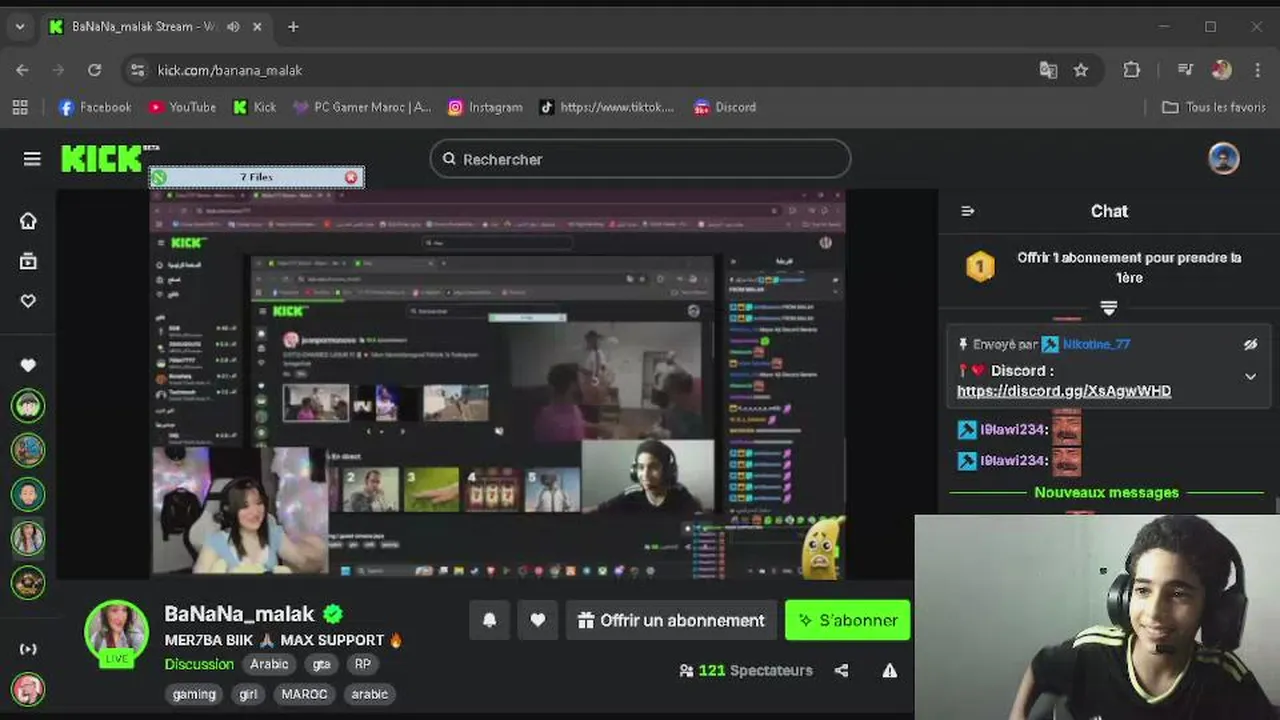Image resolution: width=1280 pixels, height=720 pixels.
Task: Click the stream video player
Action: [498, 384]
